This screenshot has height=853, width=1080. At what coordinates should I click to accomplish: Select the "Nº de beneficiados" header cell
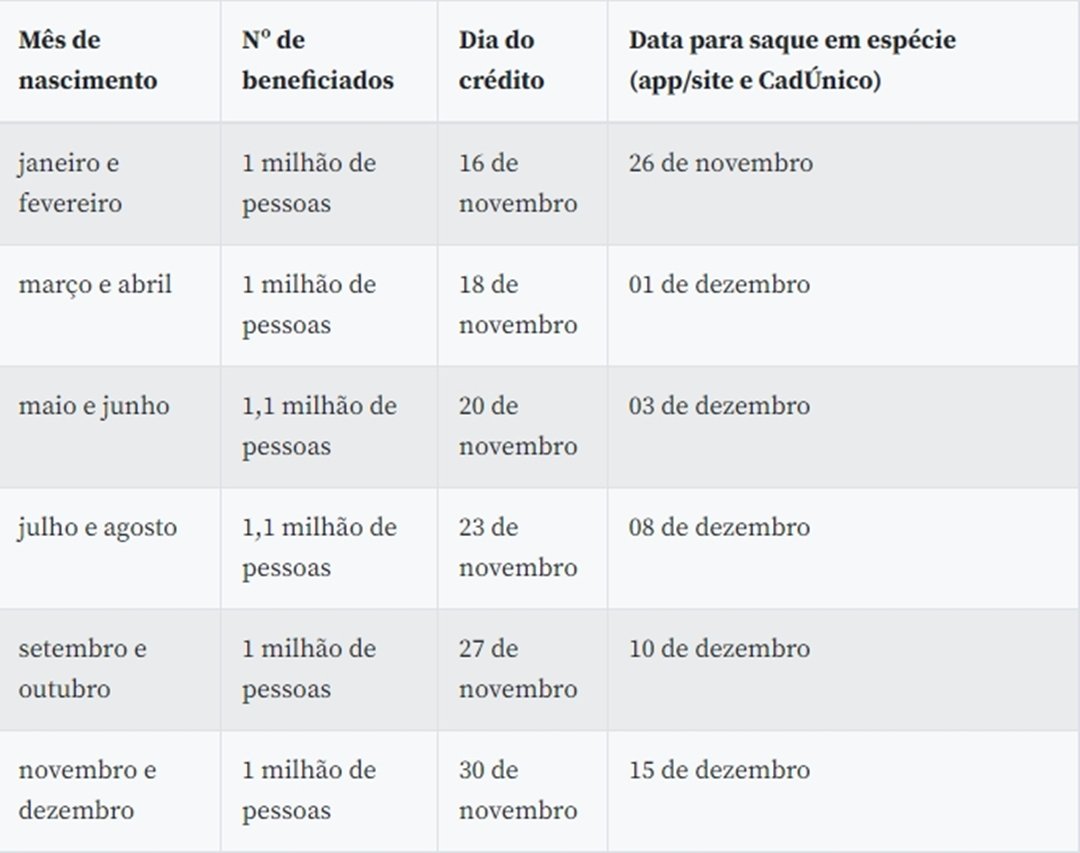coord(318,60)
